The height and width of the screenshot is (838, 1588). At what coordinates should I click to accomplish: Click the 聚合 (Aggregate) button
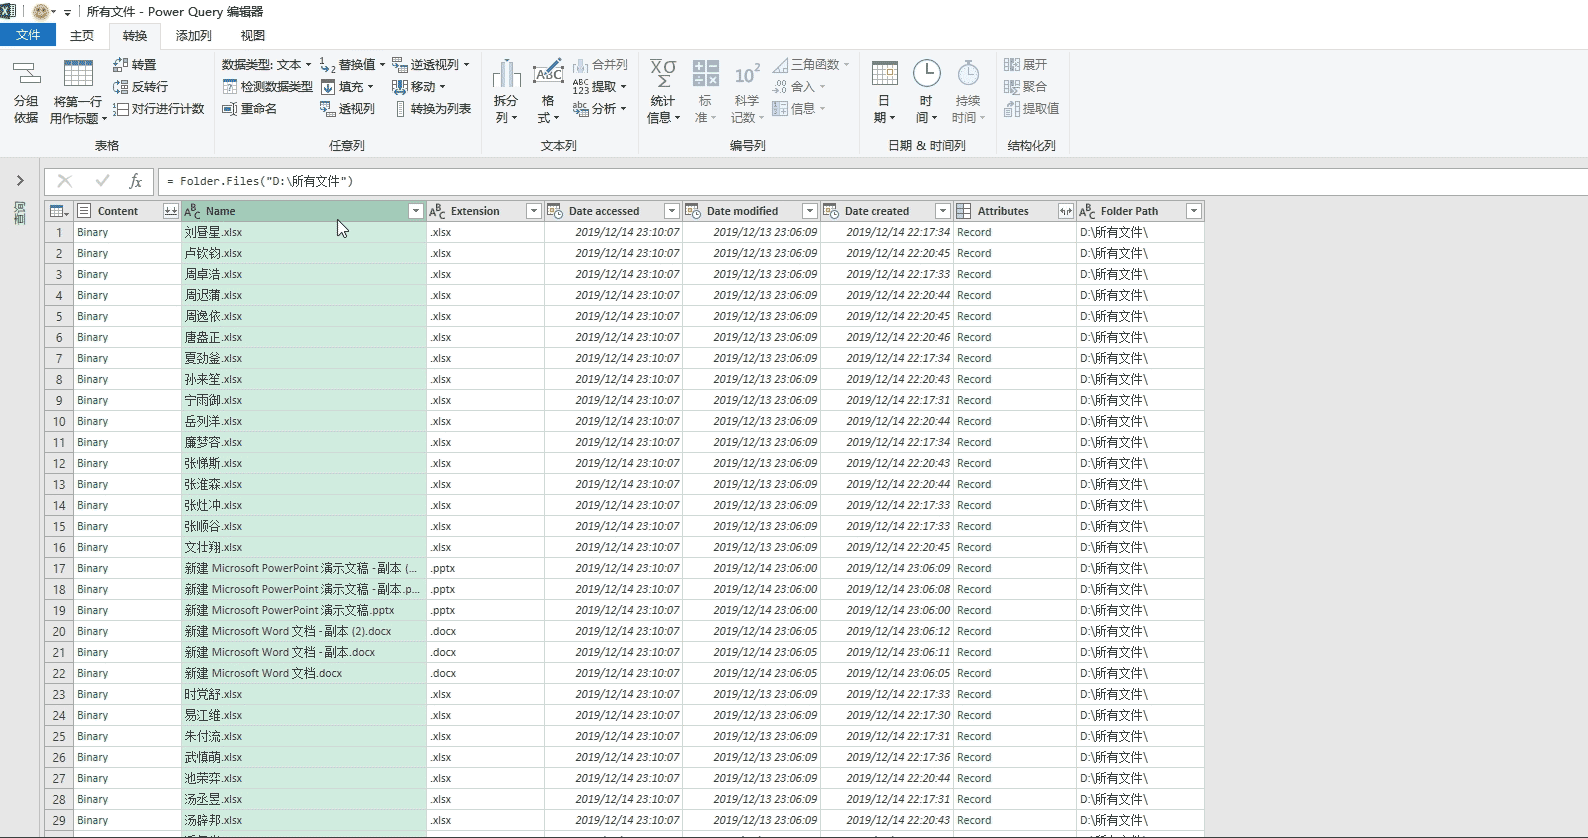point(1025,87)
